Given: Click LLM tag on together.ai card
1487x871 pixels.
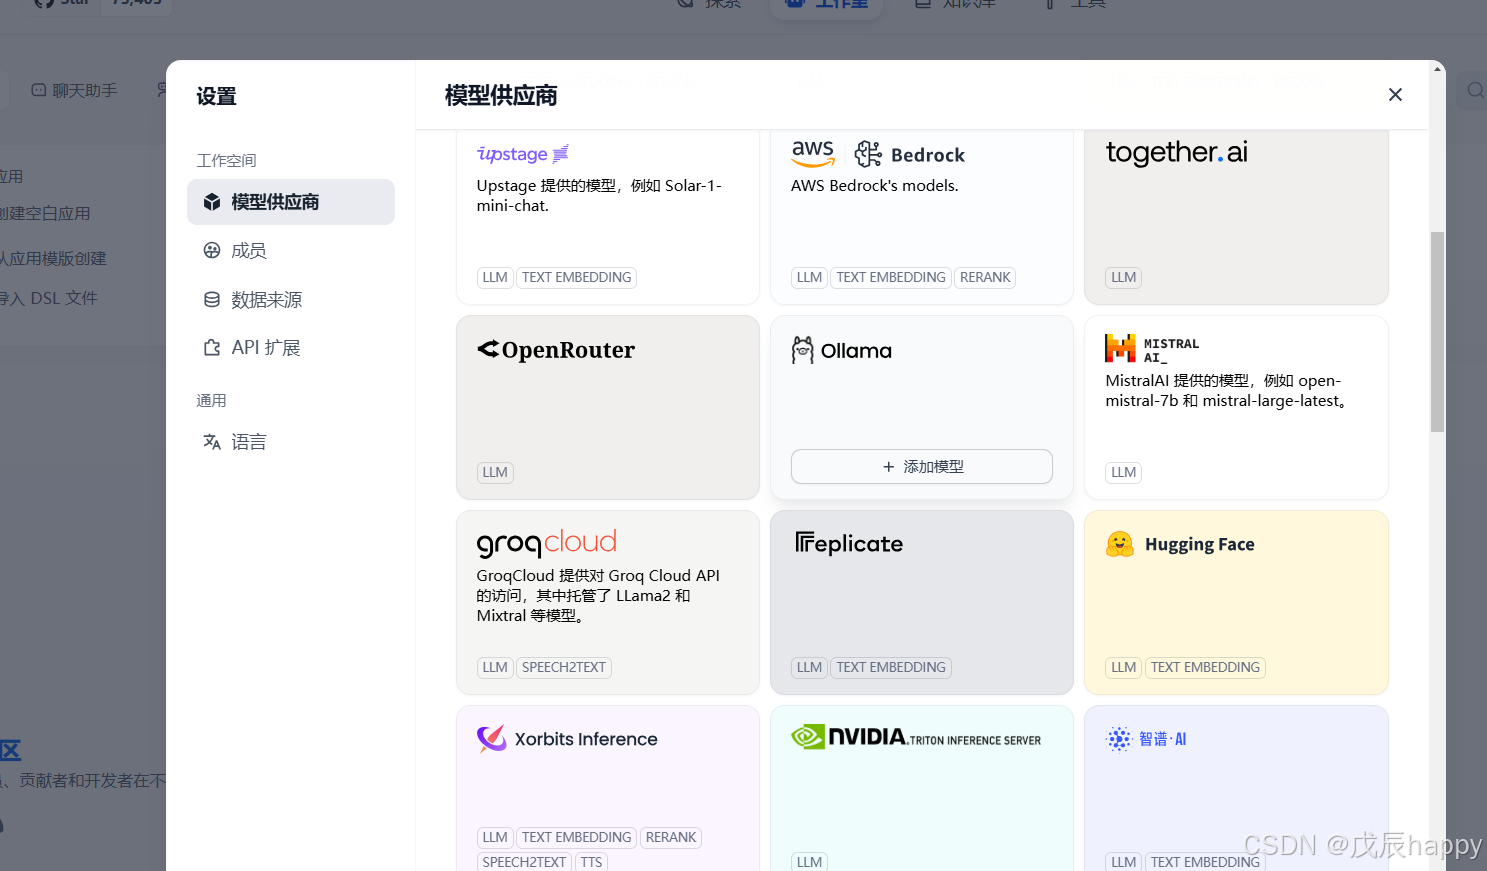Looking at the screenshot, I should pos(1124,278).
